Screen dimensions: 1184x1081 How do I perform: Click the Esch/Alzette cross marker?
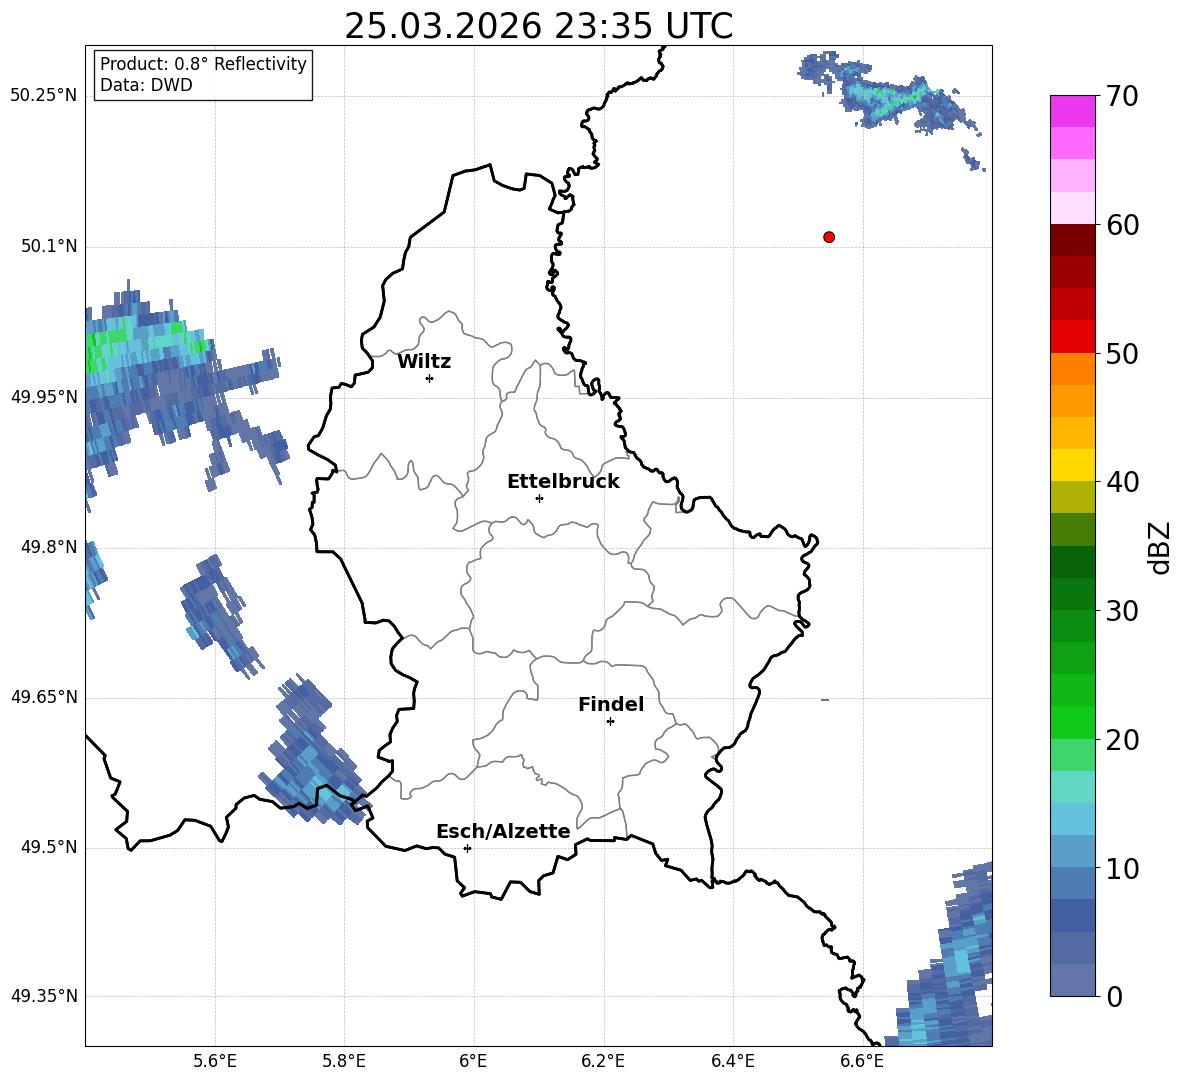coord(467,848)
